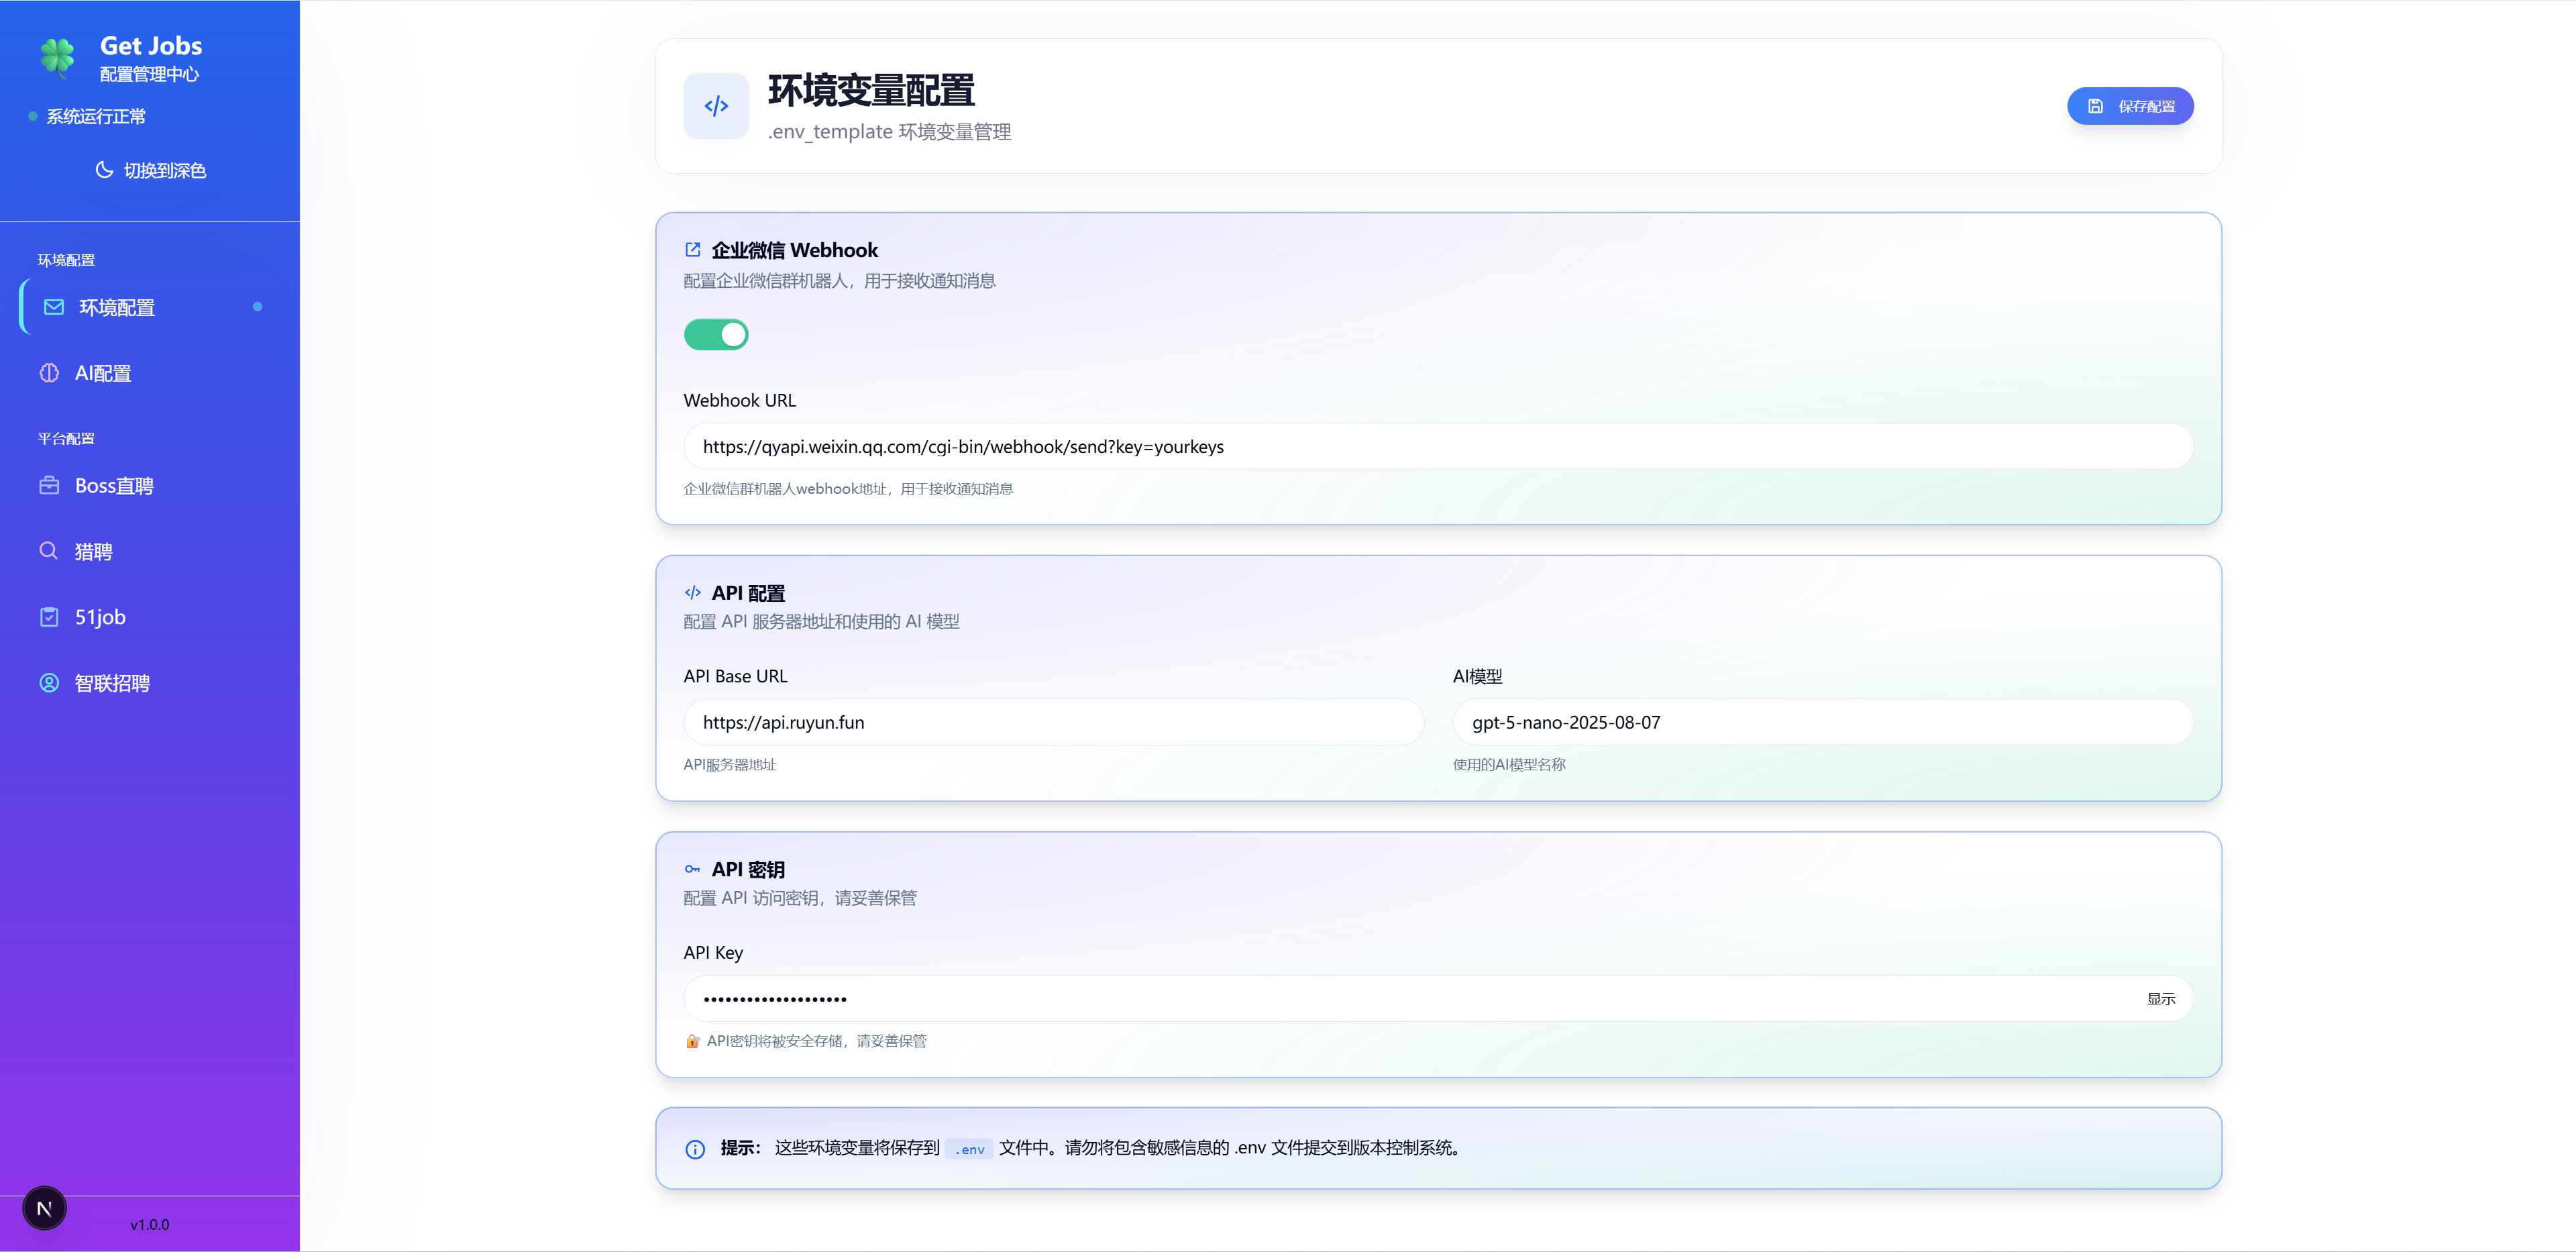2576x1252 pixels.
Task: Click the Webhook URL input field
Action: [x=1437, y=447]
